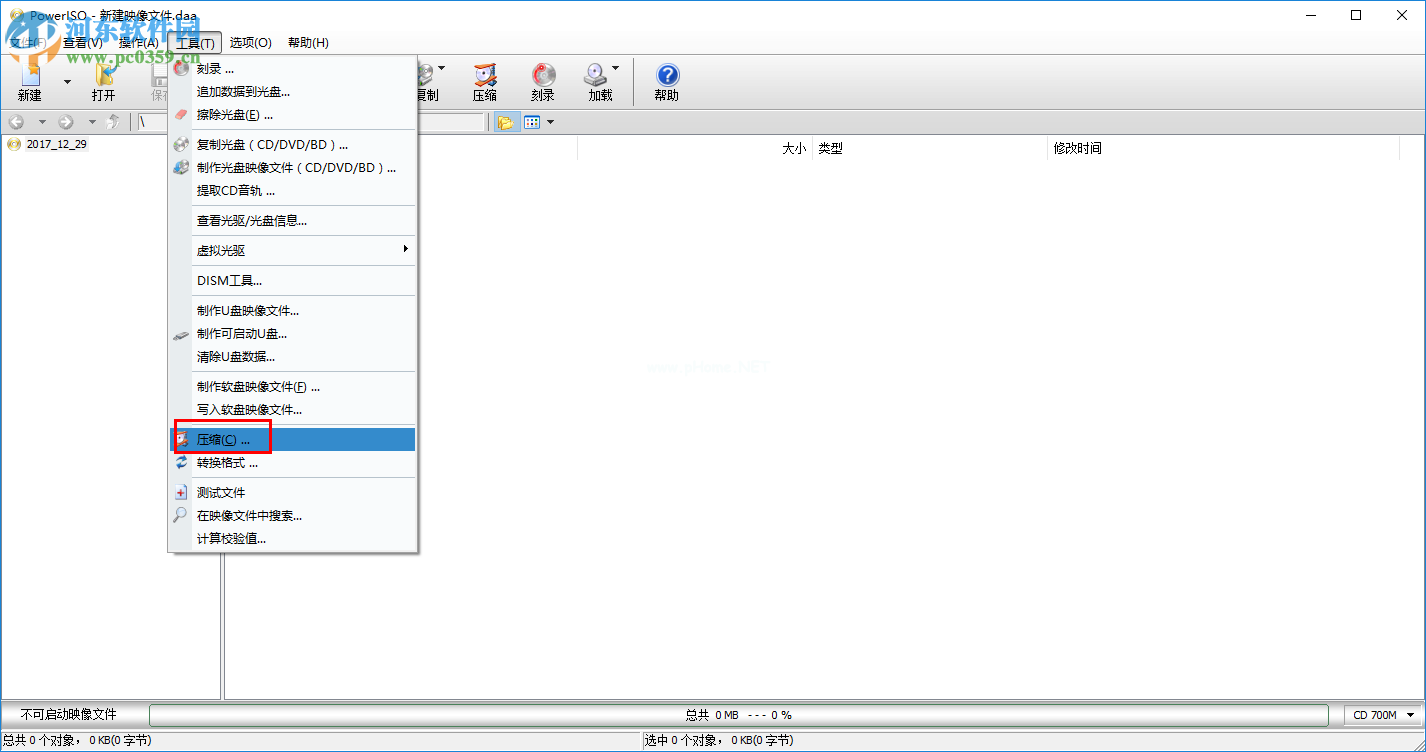Choose 制作光盘映像文件 (CD/DVD/BD) ... entry
Image resolution: width=1426 pixels, height=752 pixels.
[292, 168]
